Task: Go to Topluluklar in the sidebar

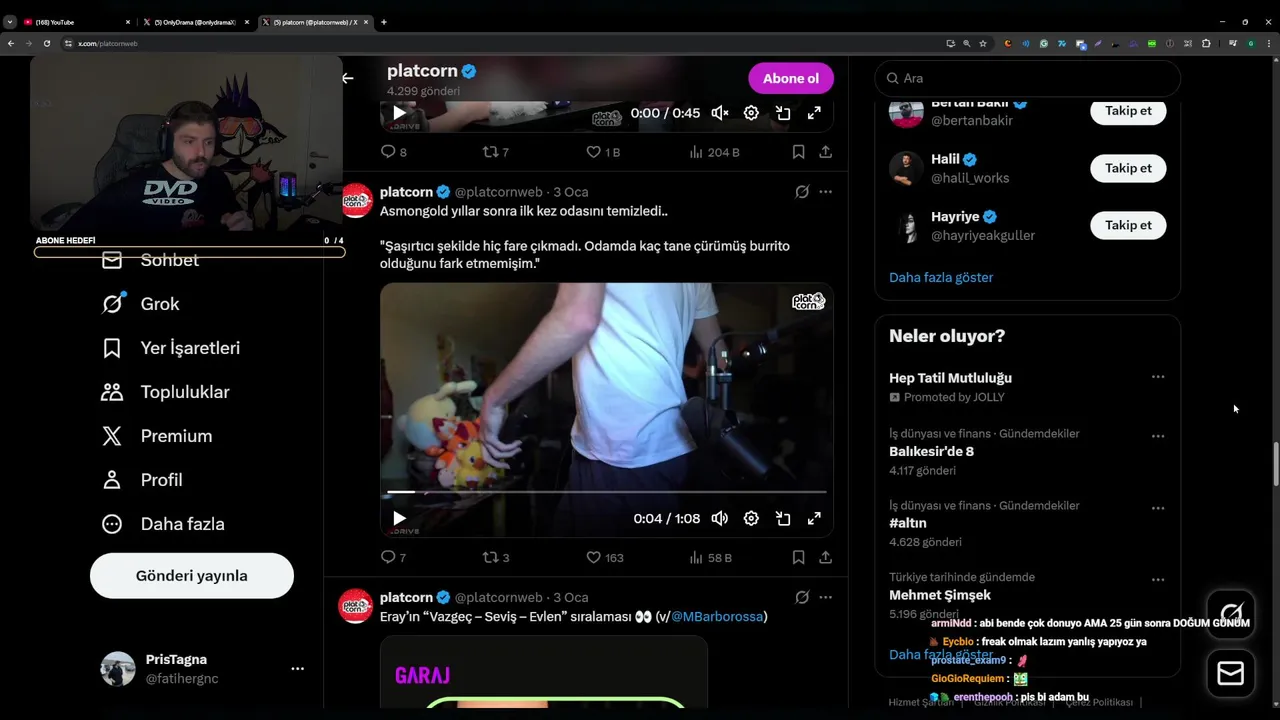Action: pyautogui.click(x=165, y=392)
